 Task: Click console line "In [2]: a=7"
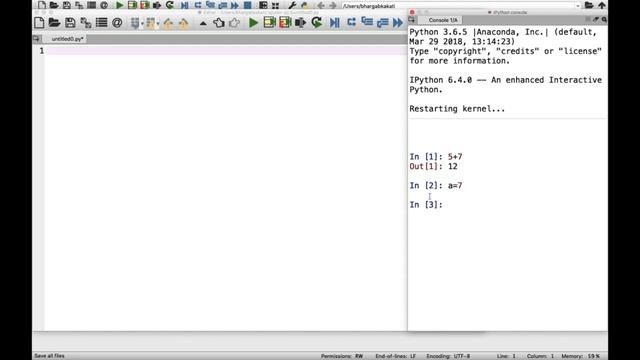[x=436, y=186]
